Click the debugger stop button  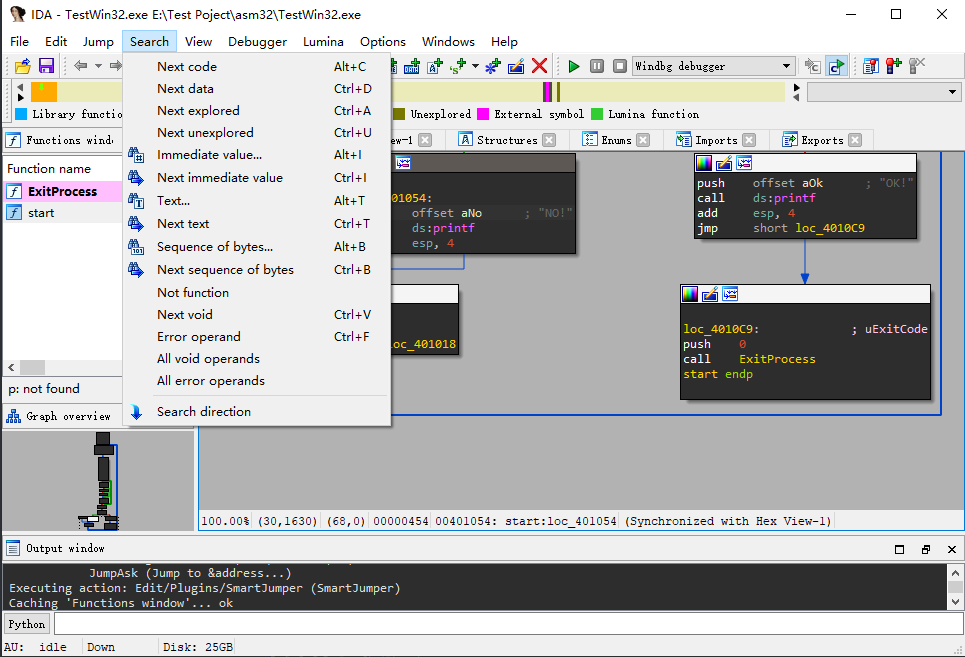click(x=620, y=66)
